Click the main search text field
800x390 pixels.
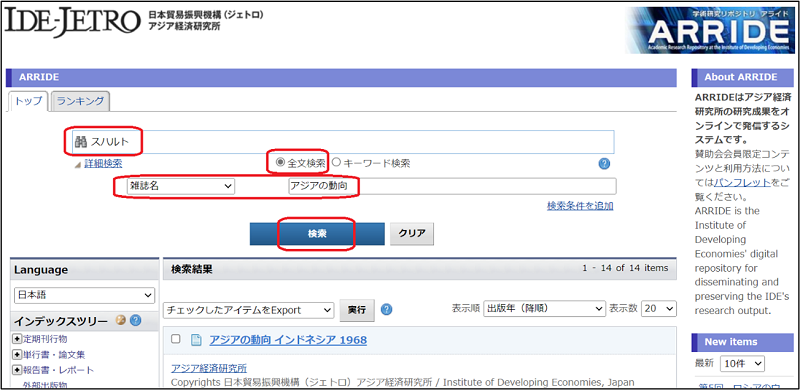pyautogui.click(x=343, y=142)
